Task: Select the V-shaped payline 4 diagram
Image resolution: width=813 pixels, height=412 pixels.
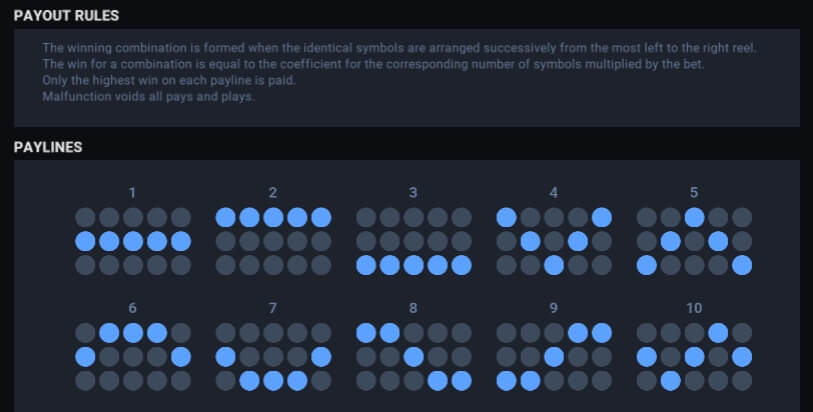Action: (x=554, y=241)
